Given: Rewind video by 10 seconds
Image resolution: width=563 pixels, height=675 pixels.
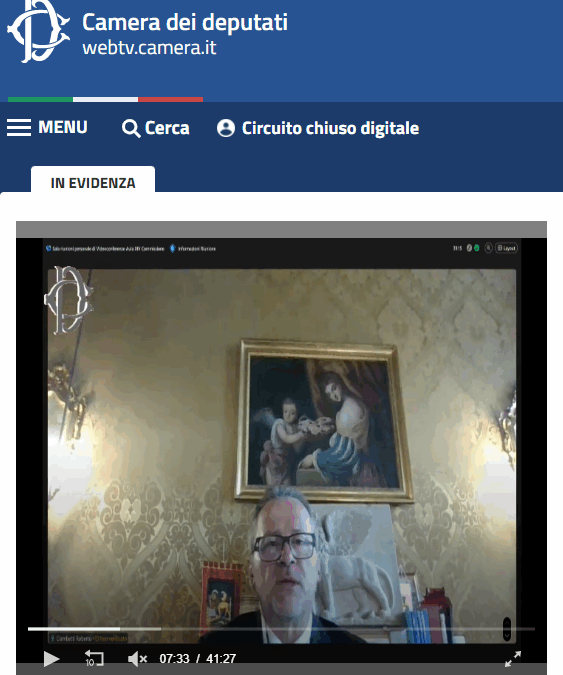Looking at the screenshot, I should (x=94, y=658).
